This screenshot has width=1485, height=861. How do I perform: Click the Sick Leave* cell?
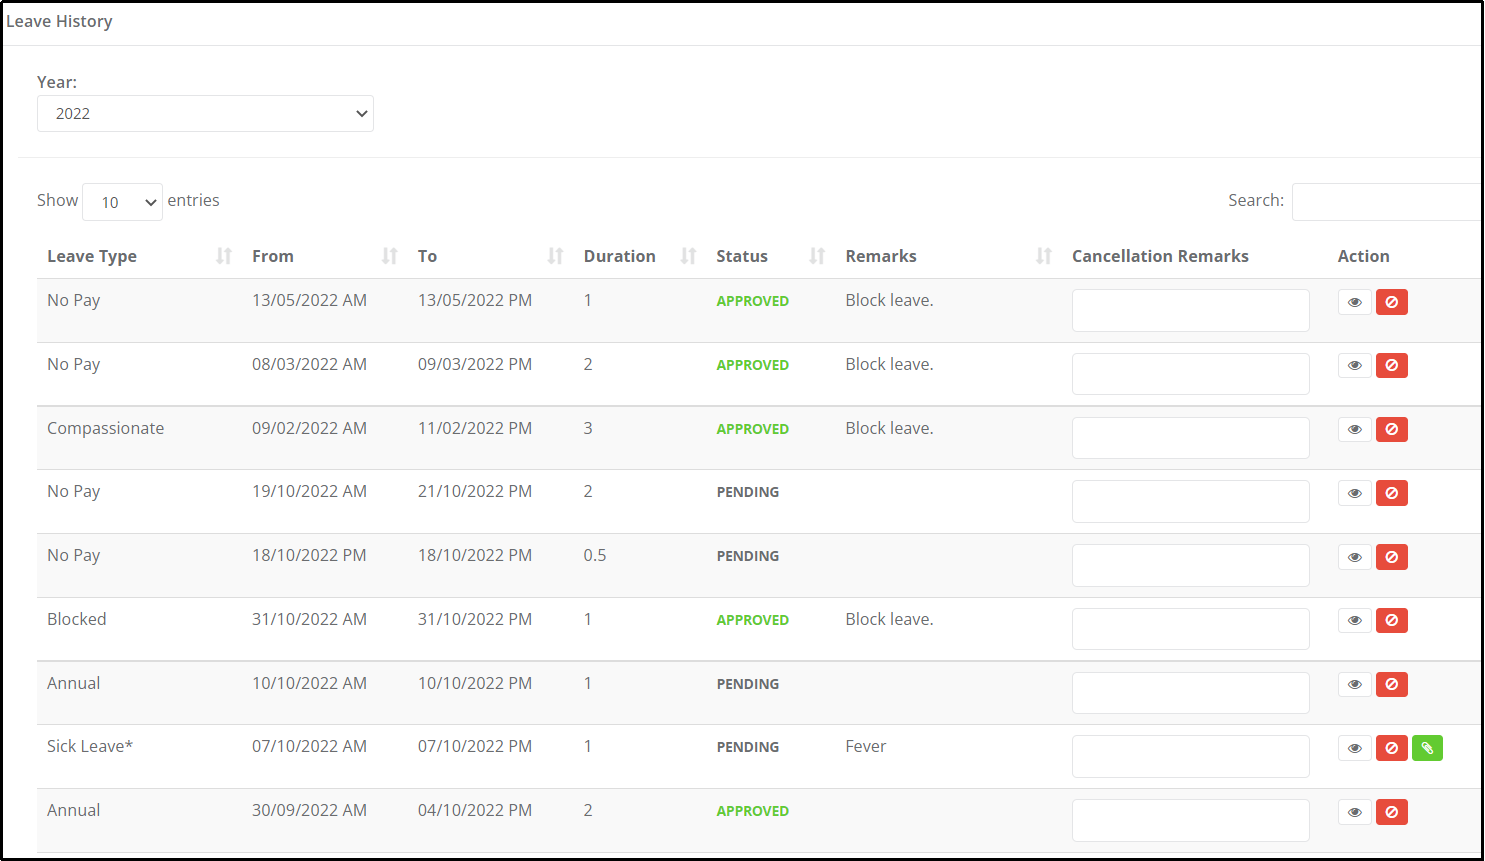(90, 746)
